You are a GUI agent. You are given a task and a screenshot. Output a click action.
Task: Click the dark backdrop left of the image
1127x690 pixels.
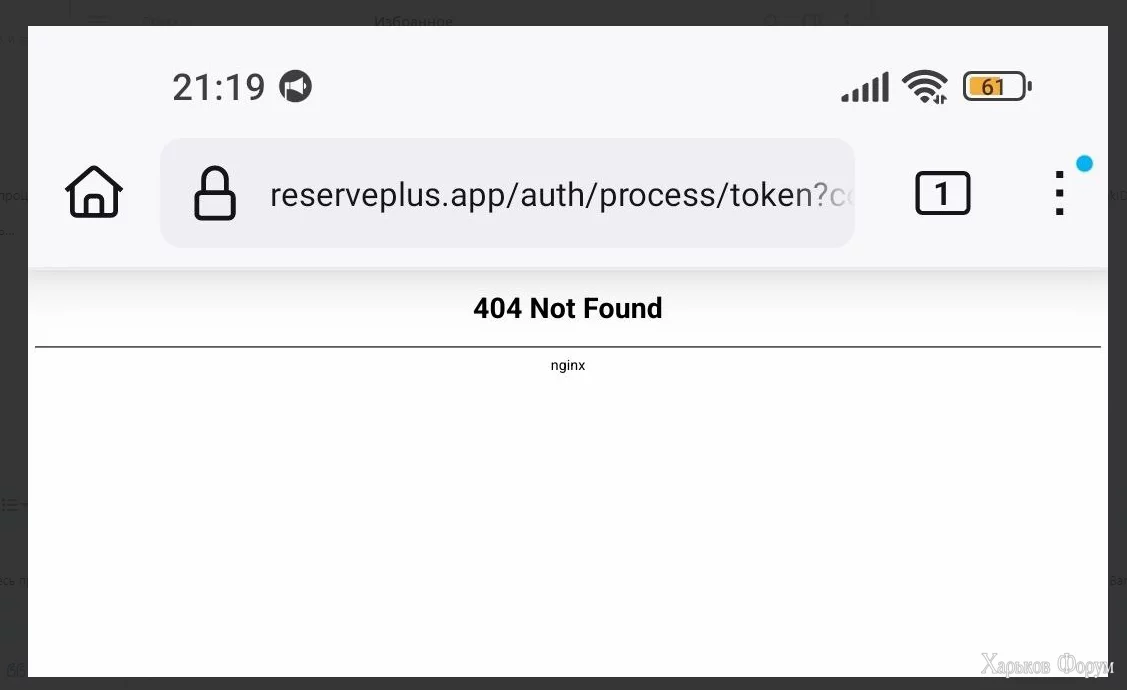click(13, 359)
